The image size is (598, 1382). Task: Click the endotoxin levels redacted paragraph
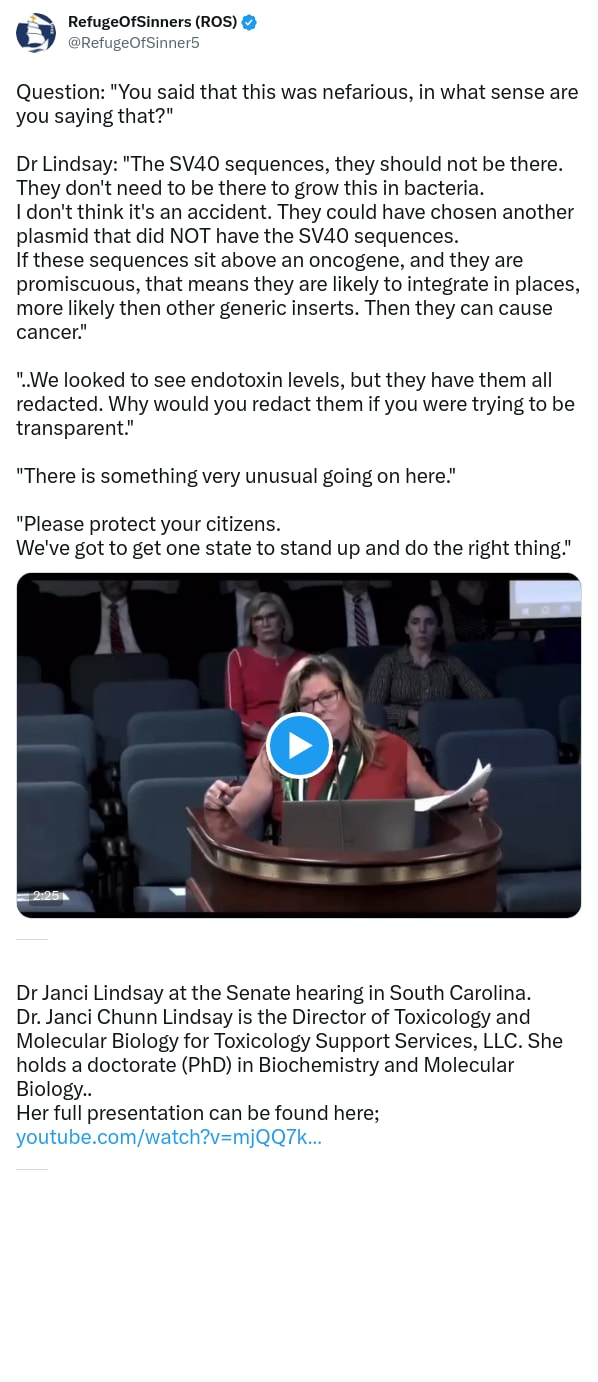point(295,404)
